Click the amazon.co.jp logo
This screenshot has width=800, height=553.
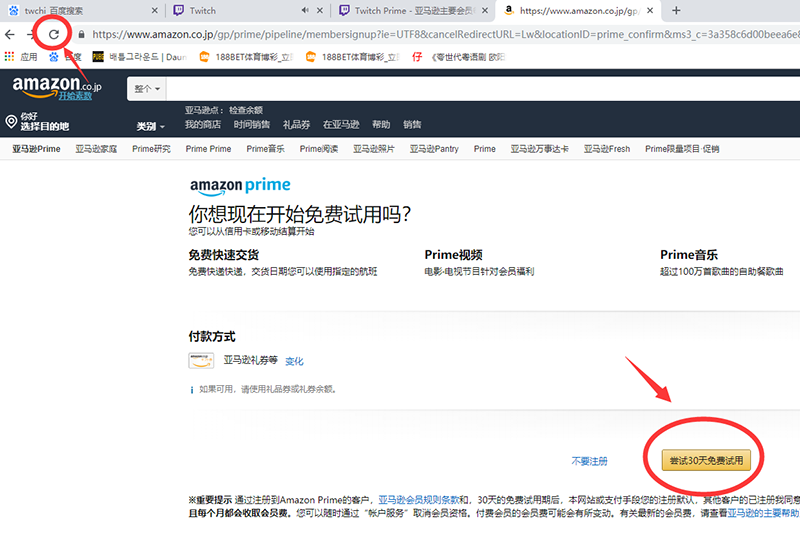pyautogui.click(x=57, y=85)
